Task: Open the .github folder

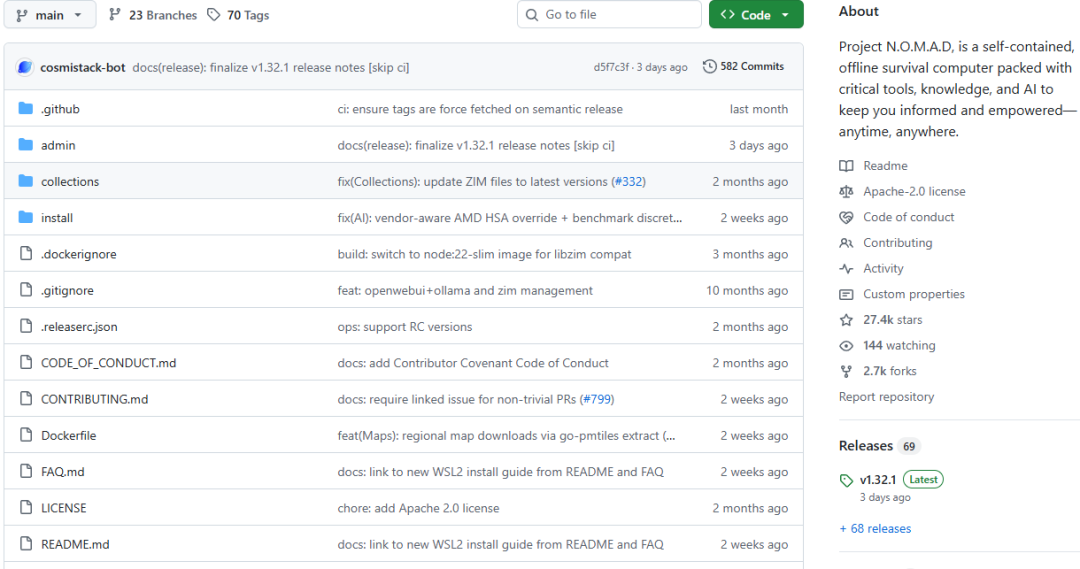Action: [x=60, y=109]
